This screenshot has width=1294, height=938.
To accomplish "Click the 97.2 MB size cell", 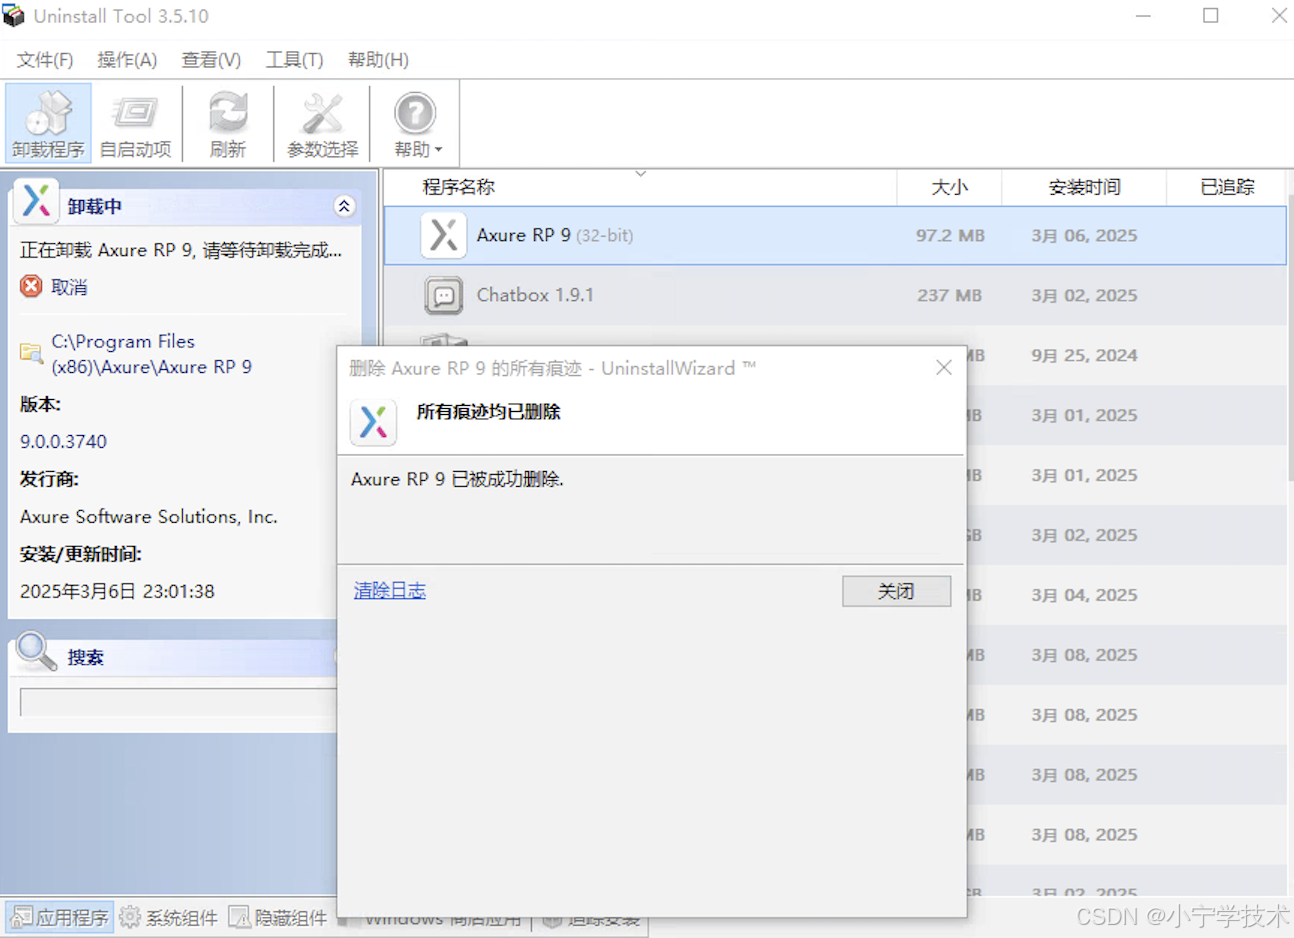I will pyautogui.click(x=950, y=236).
